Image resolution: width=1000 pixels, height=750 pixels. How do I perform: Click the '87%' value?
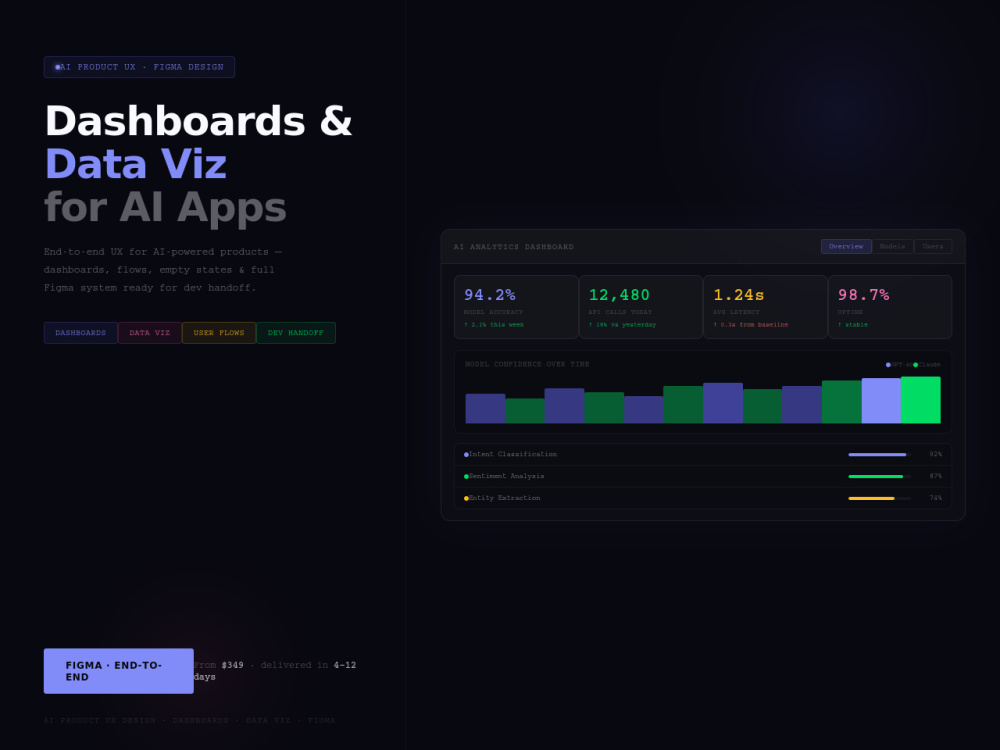coord(936,476)
